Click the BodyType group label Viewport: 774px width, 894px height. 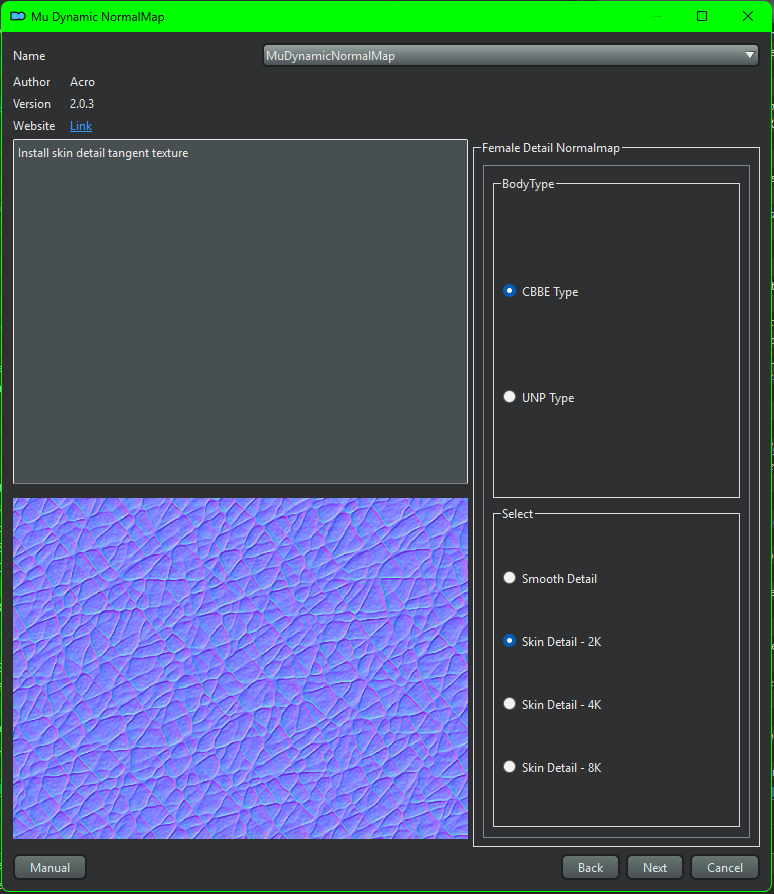click(528, 184)
